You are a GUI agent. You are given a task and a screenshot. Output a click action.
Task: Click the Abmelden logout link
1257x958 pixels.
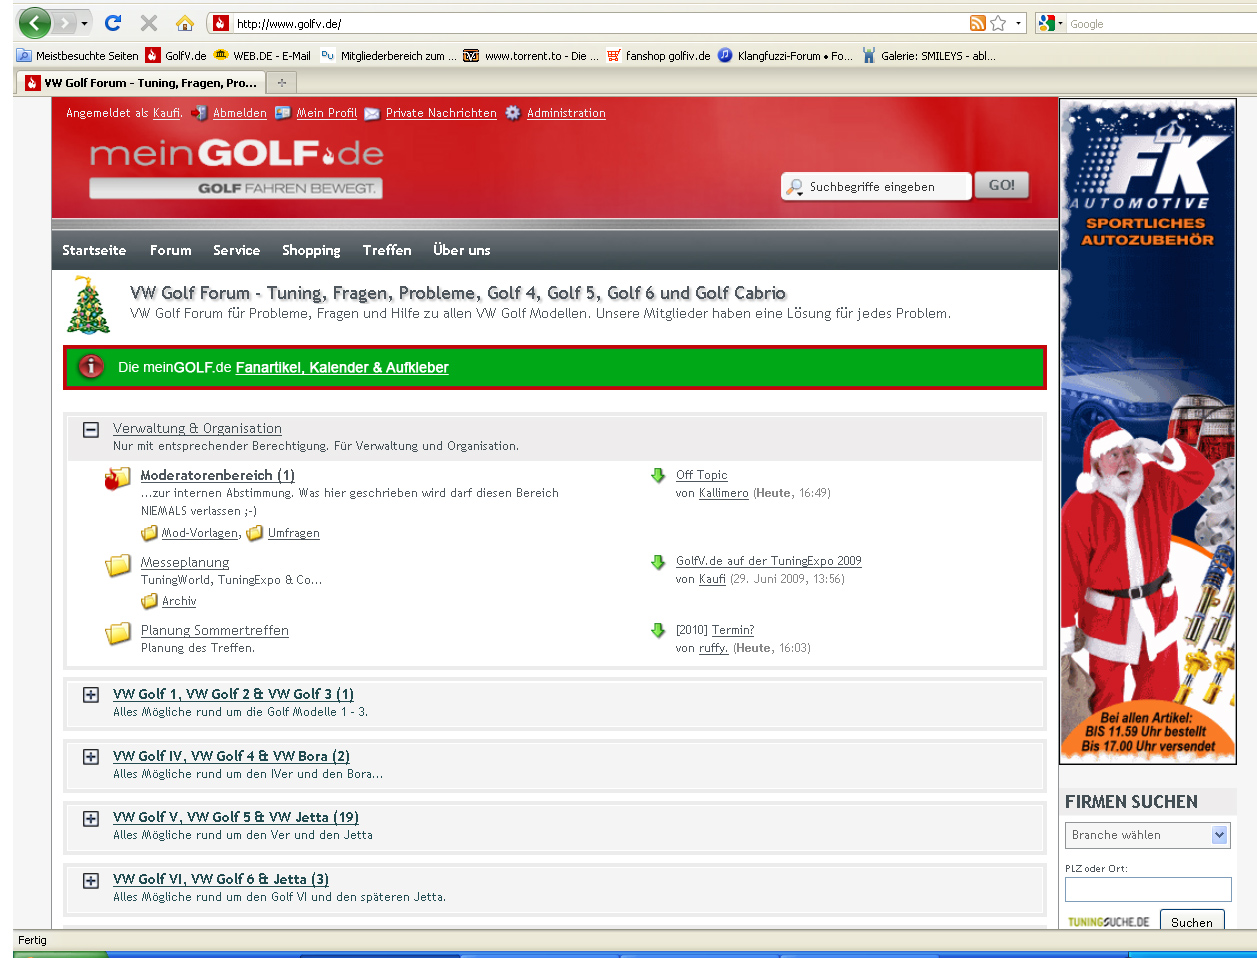click(239, 113)
